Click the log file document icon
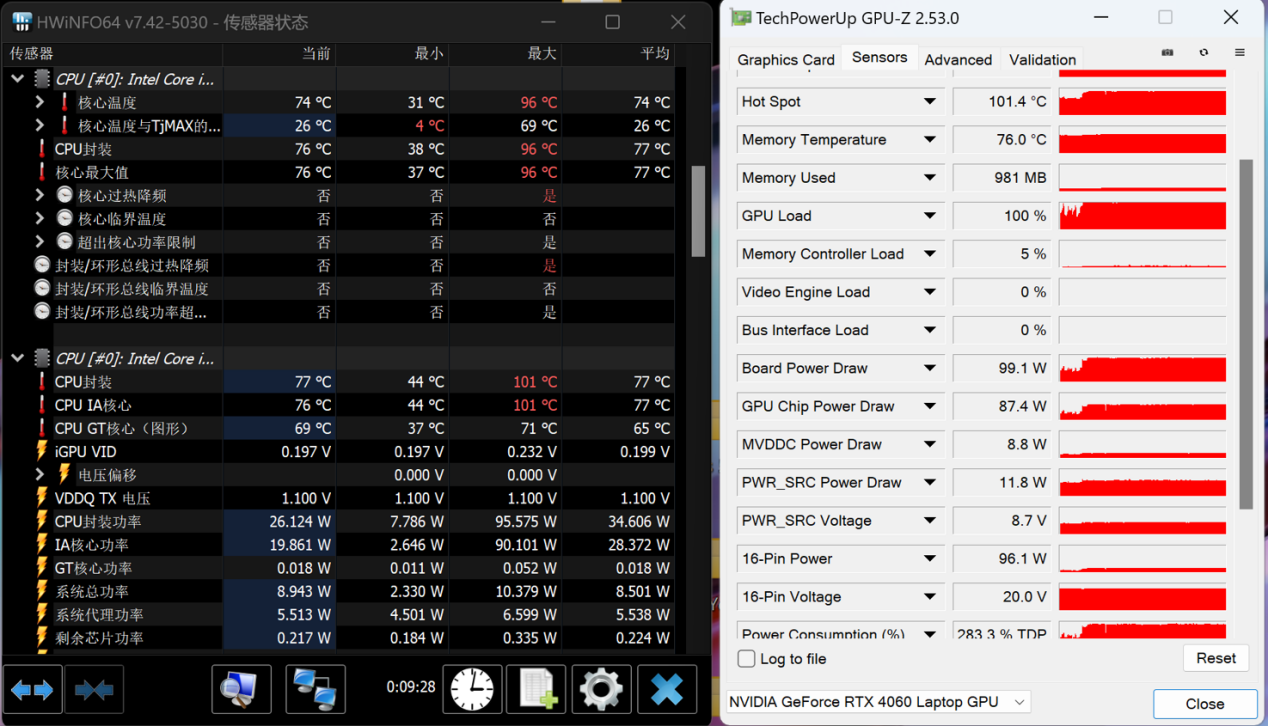Viewport: 1268px width, 726px height. [x=536, y=690]
